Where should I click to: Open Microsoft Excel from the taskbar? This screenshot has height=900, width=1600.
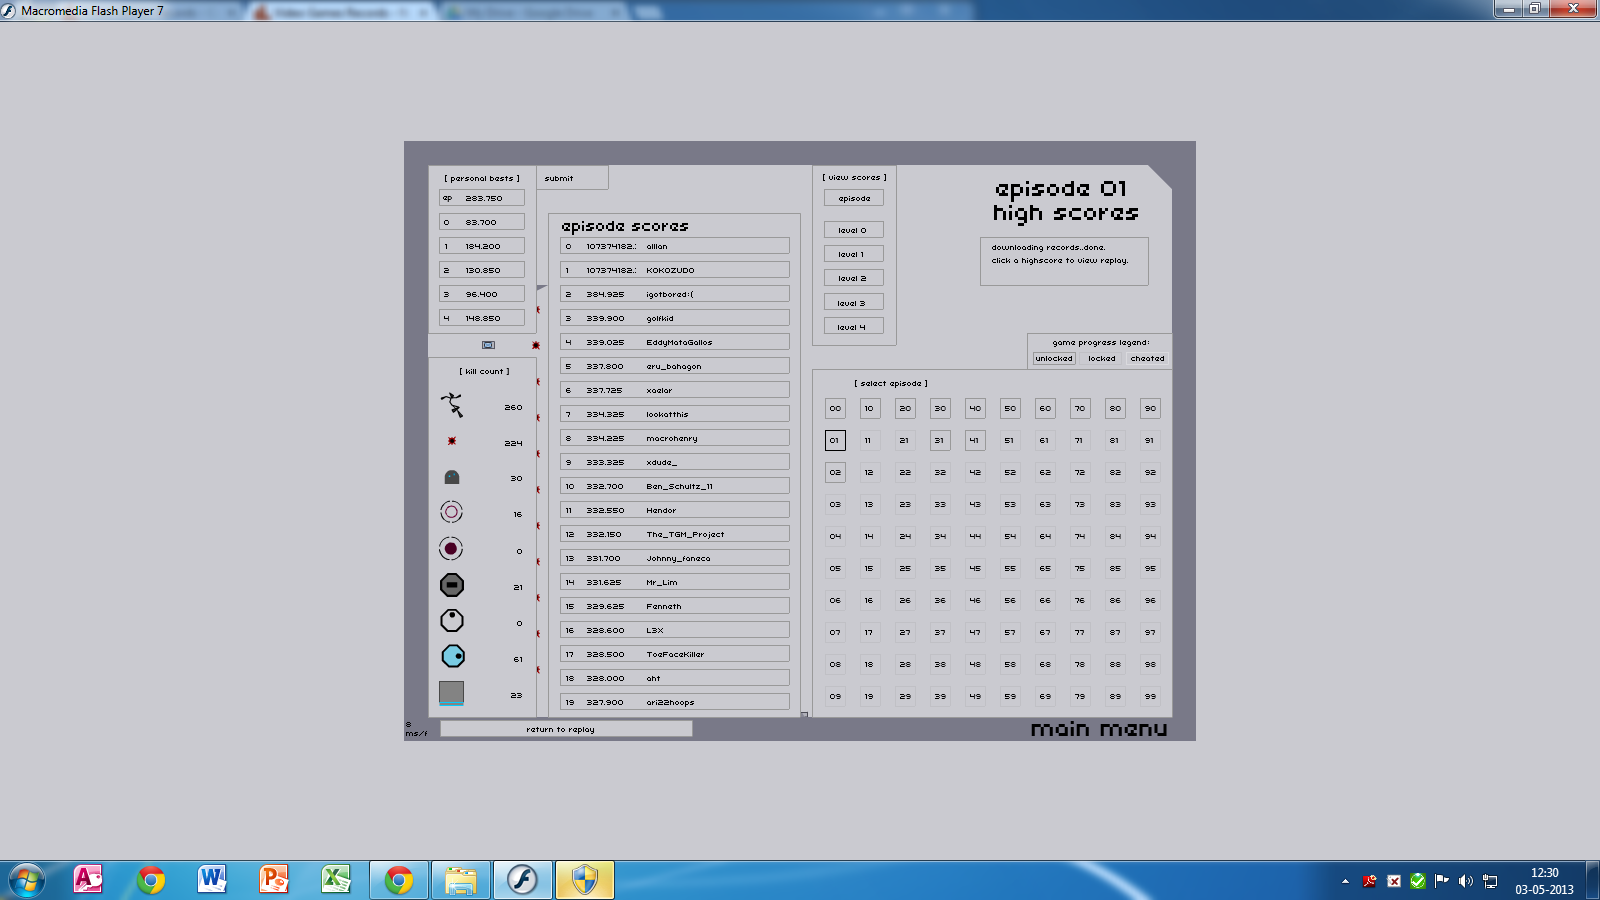coord(336,880)
